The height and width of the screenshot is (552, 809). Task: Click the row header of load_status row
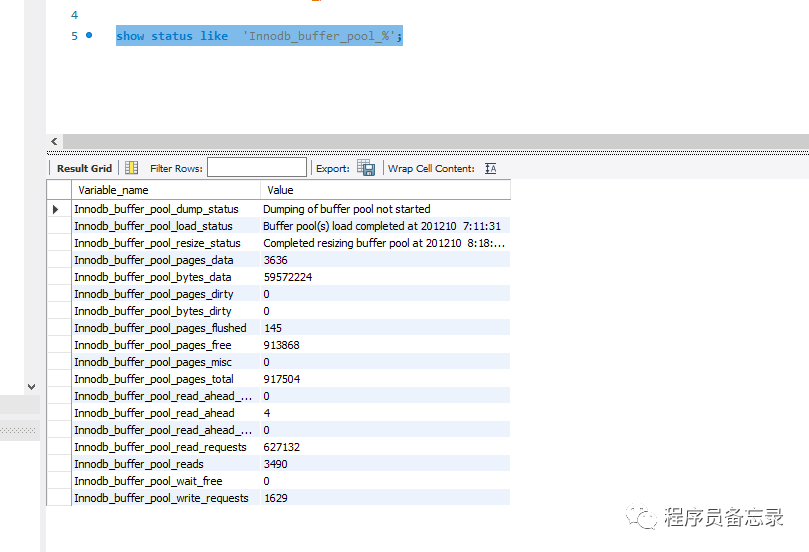59,226
